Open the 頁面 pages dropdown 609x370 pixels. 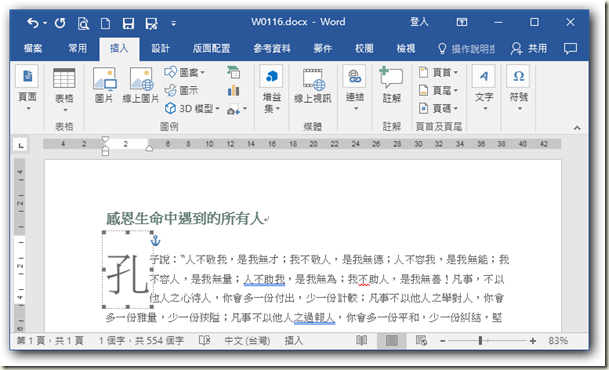[28, 89]
